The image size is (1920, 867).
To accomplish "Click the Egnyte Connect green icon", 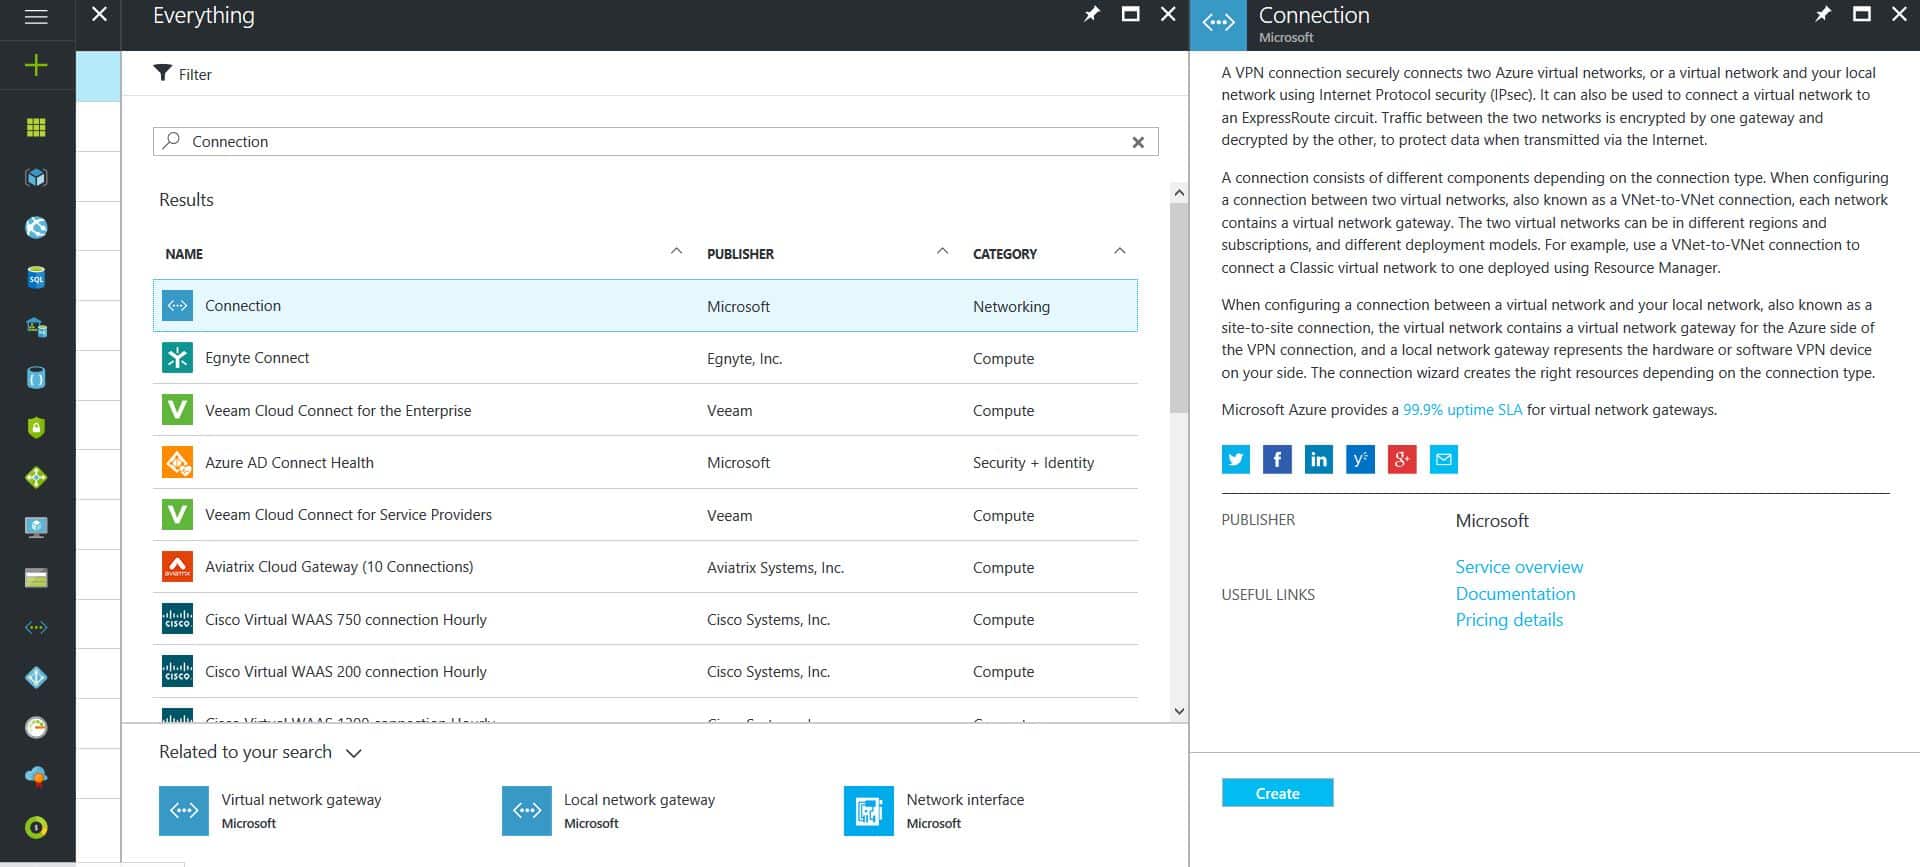I will pyautogui.click(x=177, y=358).
